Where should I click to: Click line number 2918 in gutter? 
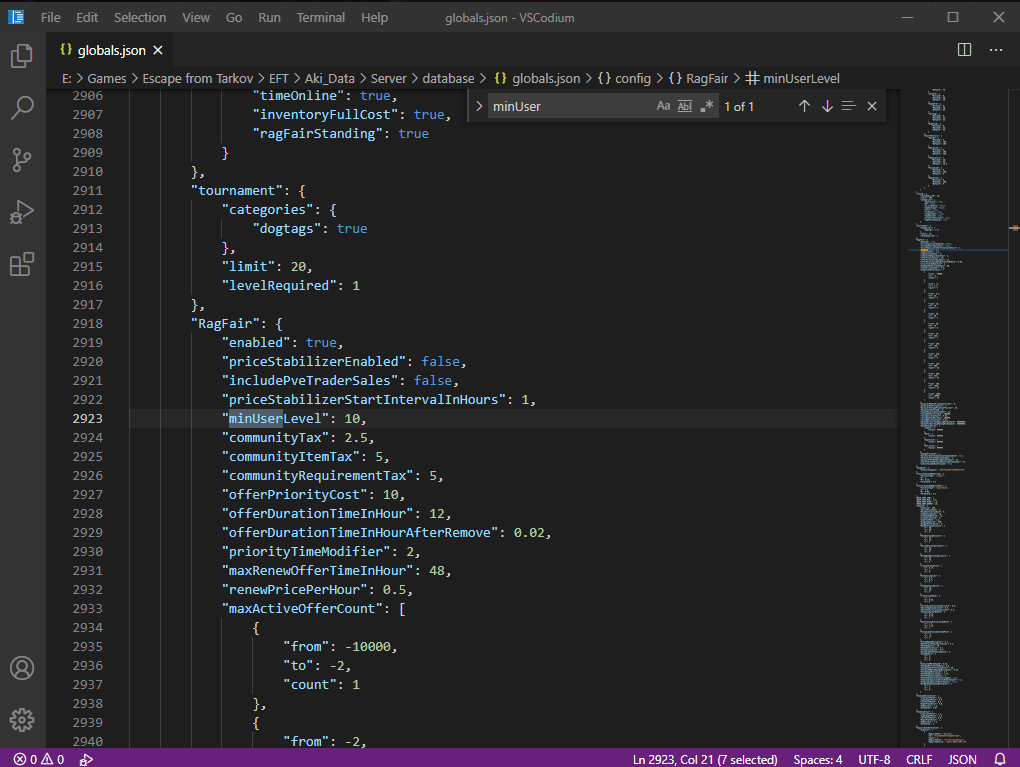88,323
